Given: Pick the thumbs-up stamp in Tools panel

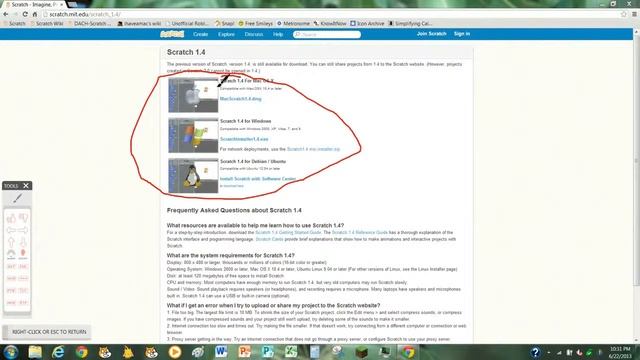Looking at the screenshot, I should 11,218.
